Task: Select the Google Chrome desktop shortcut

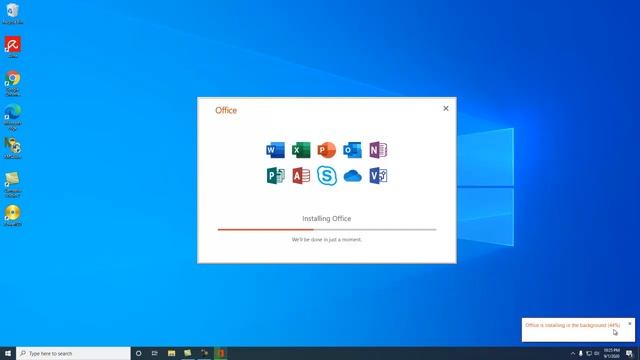Action: pos(13,83)
